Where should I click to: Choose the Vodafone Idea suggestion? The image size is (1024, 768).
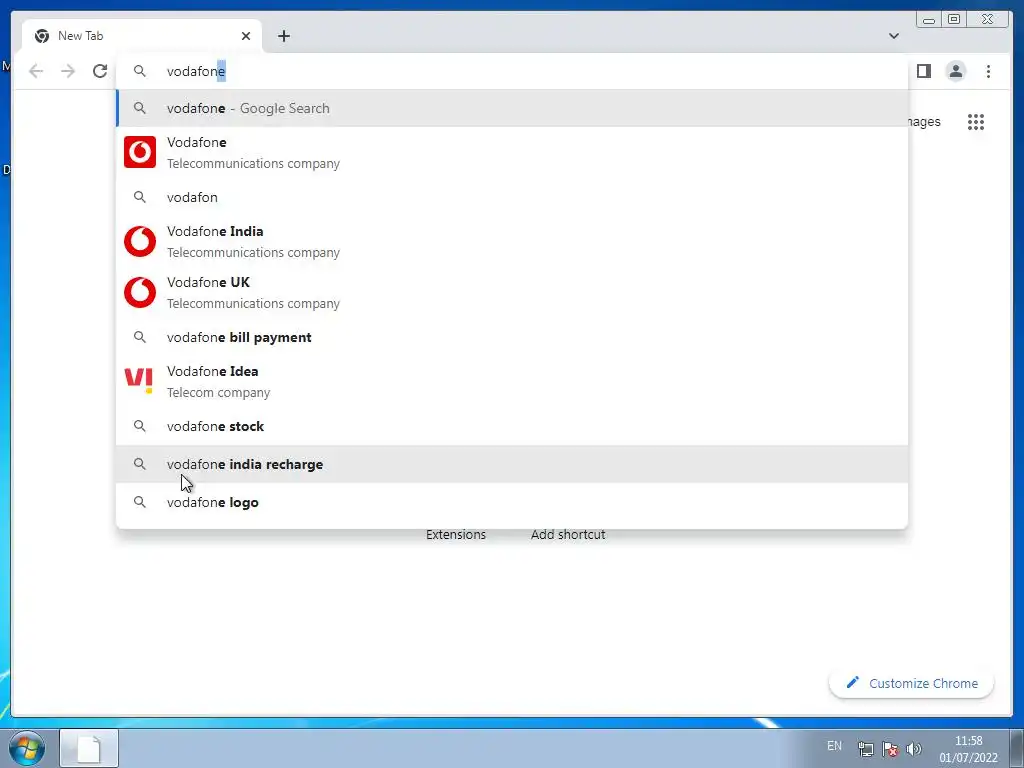[512, 381]
